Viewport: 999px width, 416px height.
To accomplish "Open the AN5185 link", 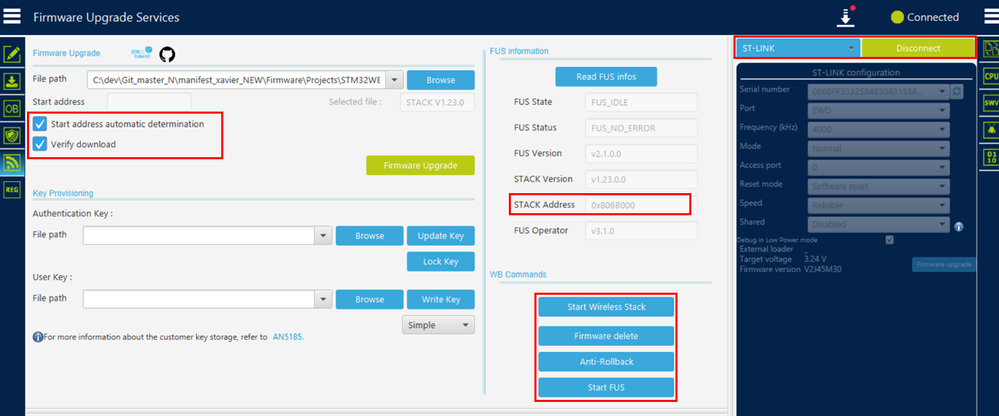I will pos(288,336).
